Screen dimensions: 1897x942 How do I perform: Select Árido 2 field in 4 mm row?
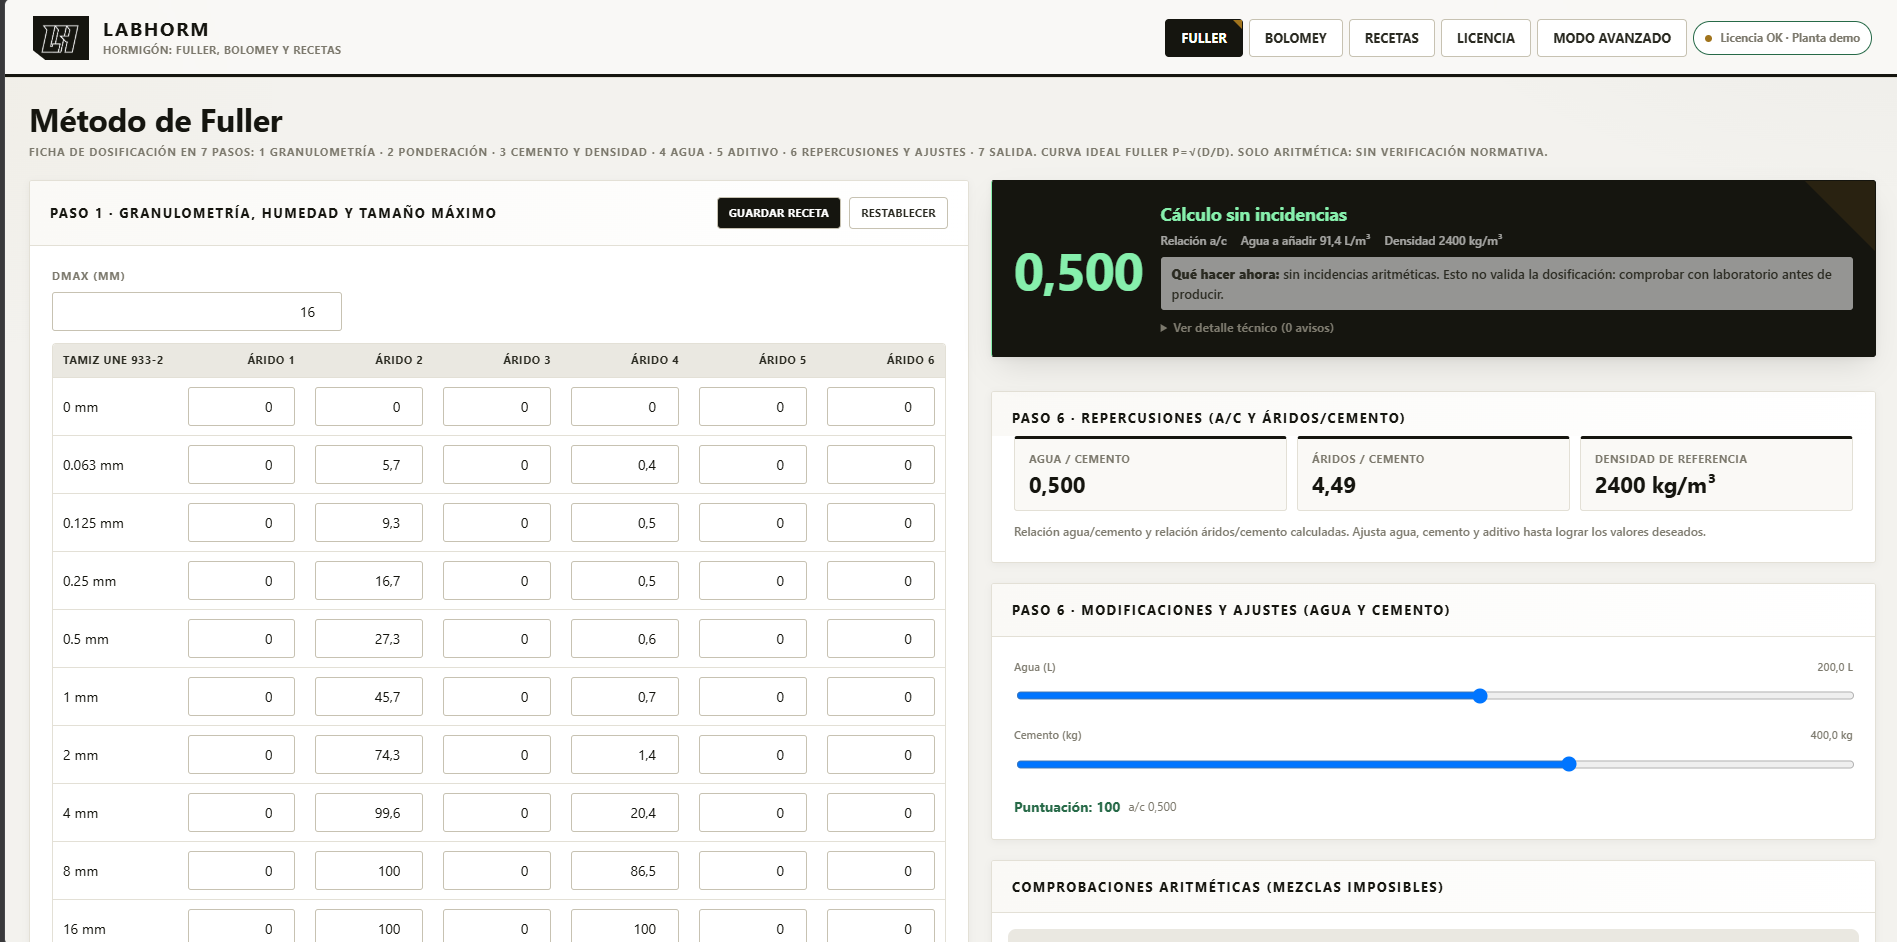369,813
